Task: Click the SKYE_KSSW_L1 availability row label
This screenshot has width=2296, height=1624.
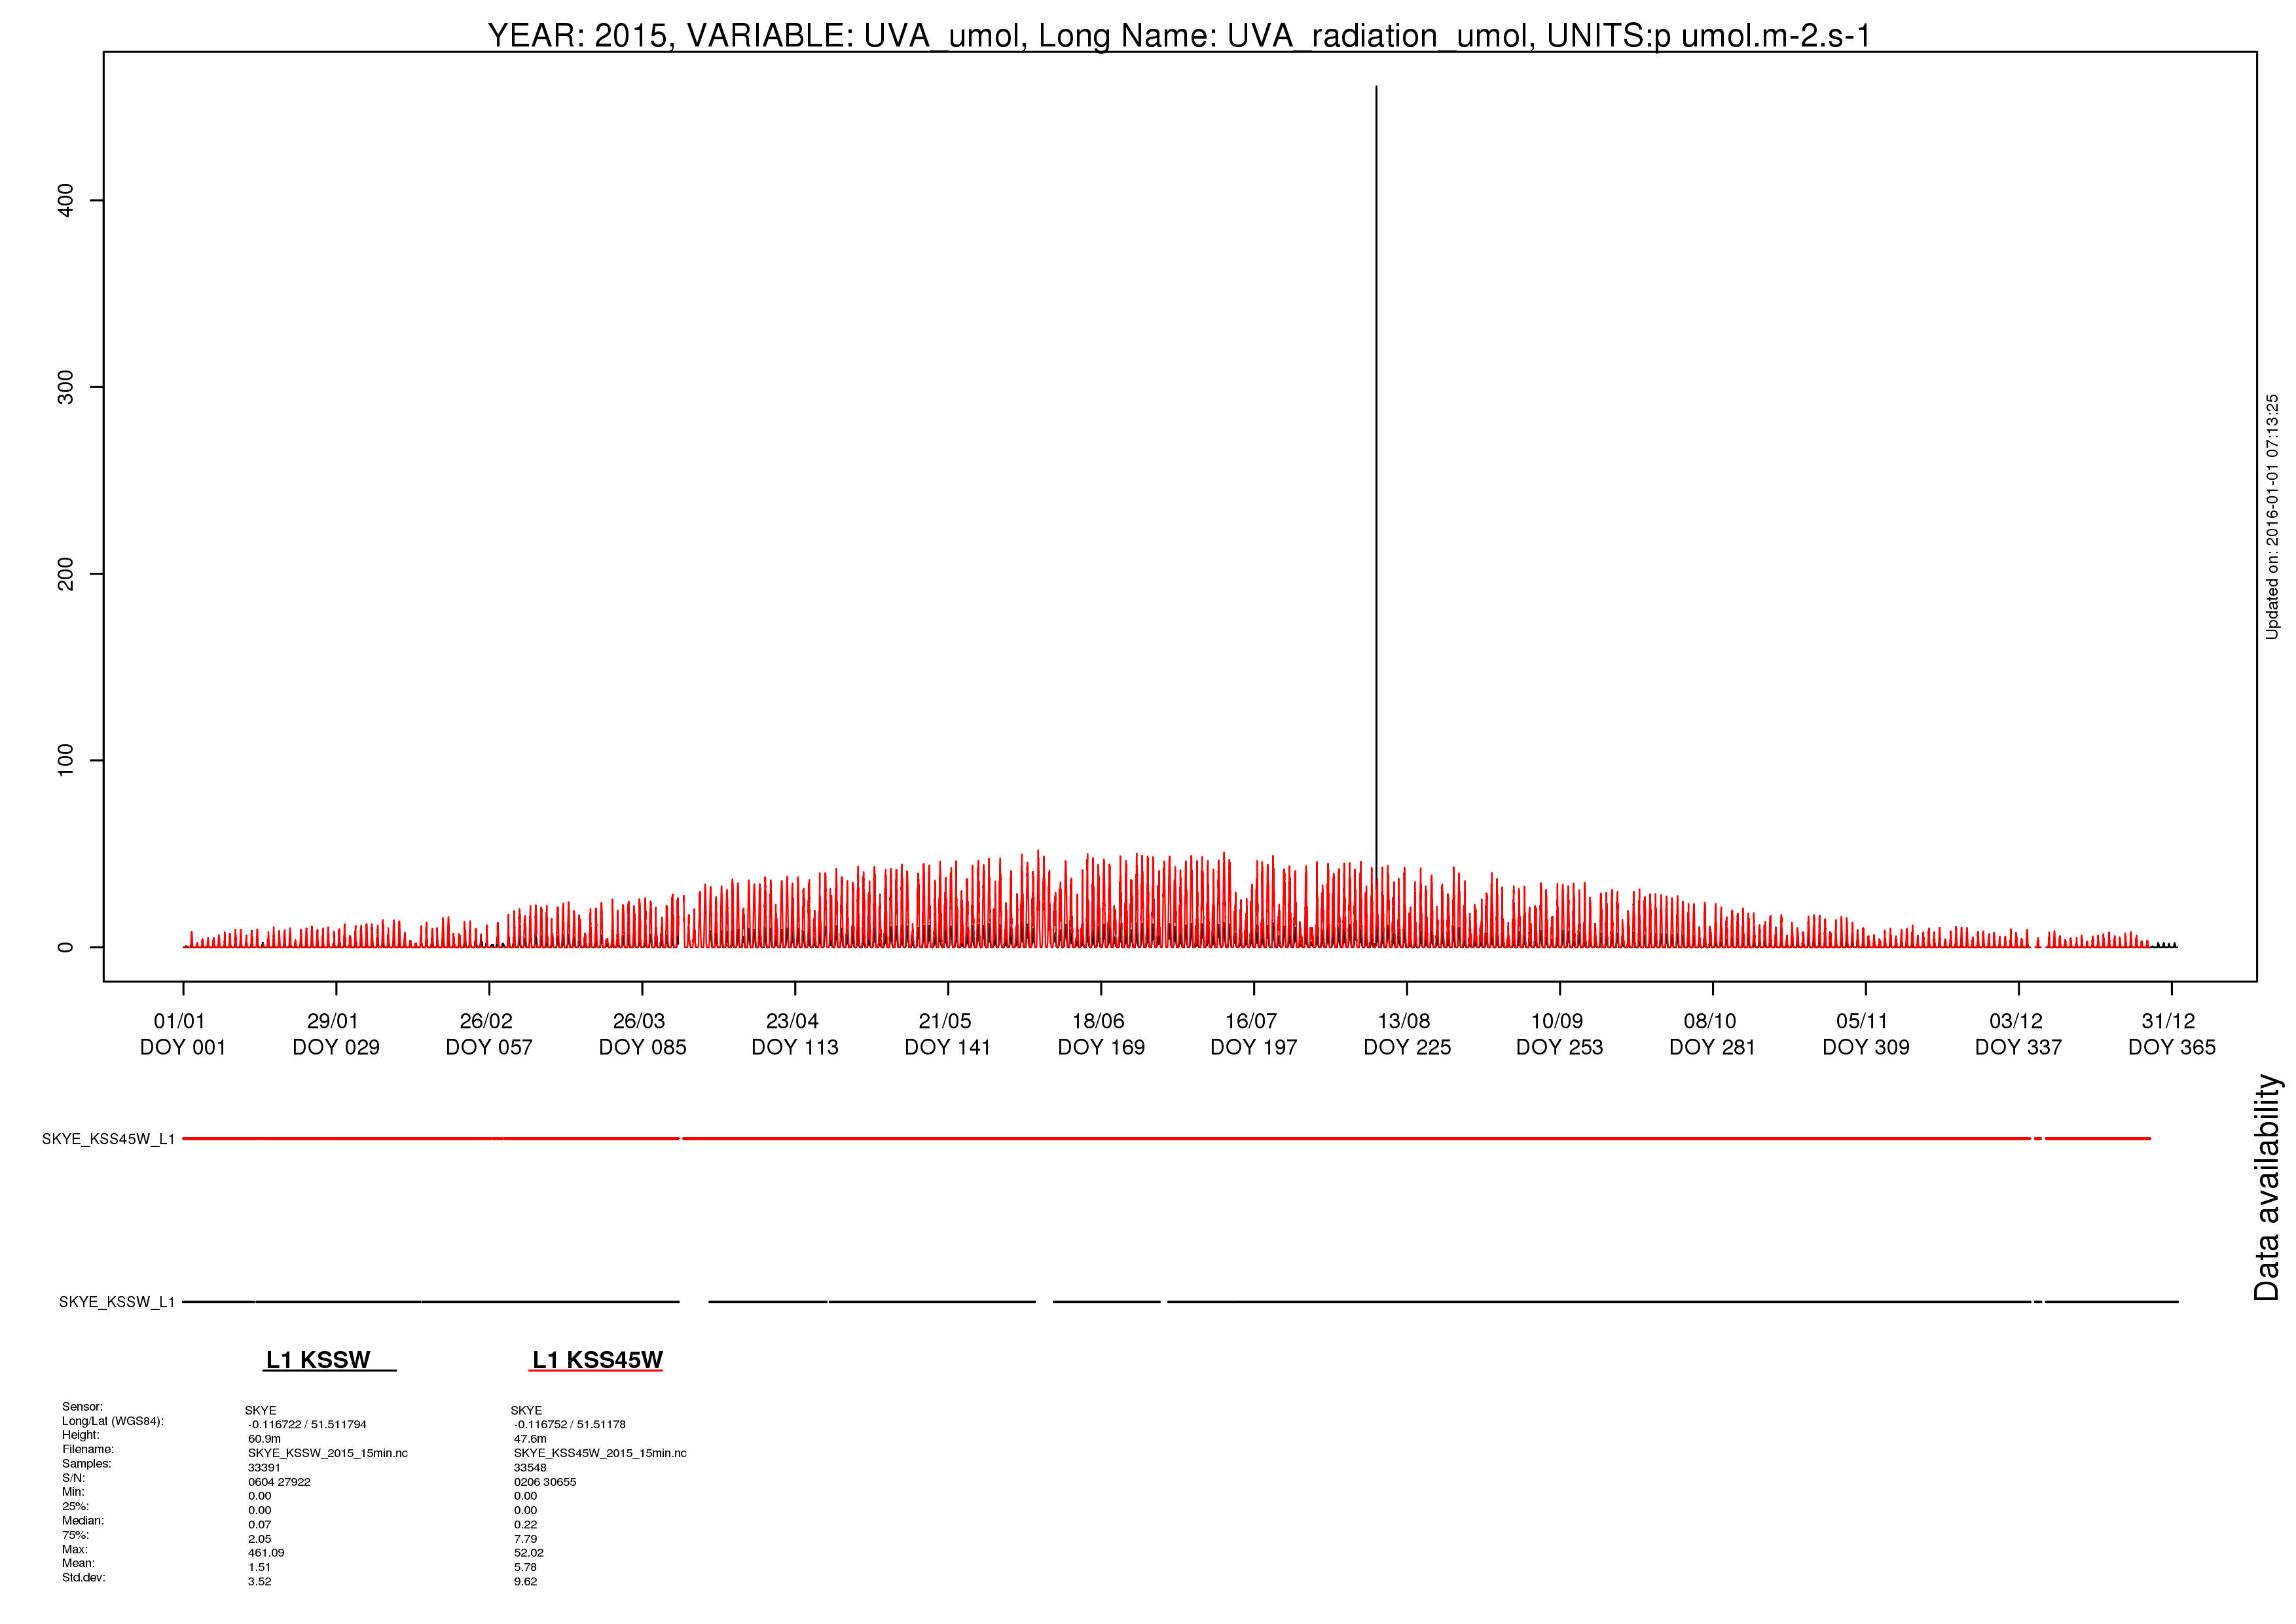Action: coord(117,1302)
